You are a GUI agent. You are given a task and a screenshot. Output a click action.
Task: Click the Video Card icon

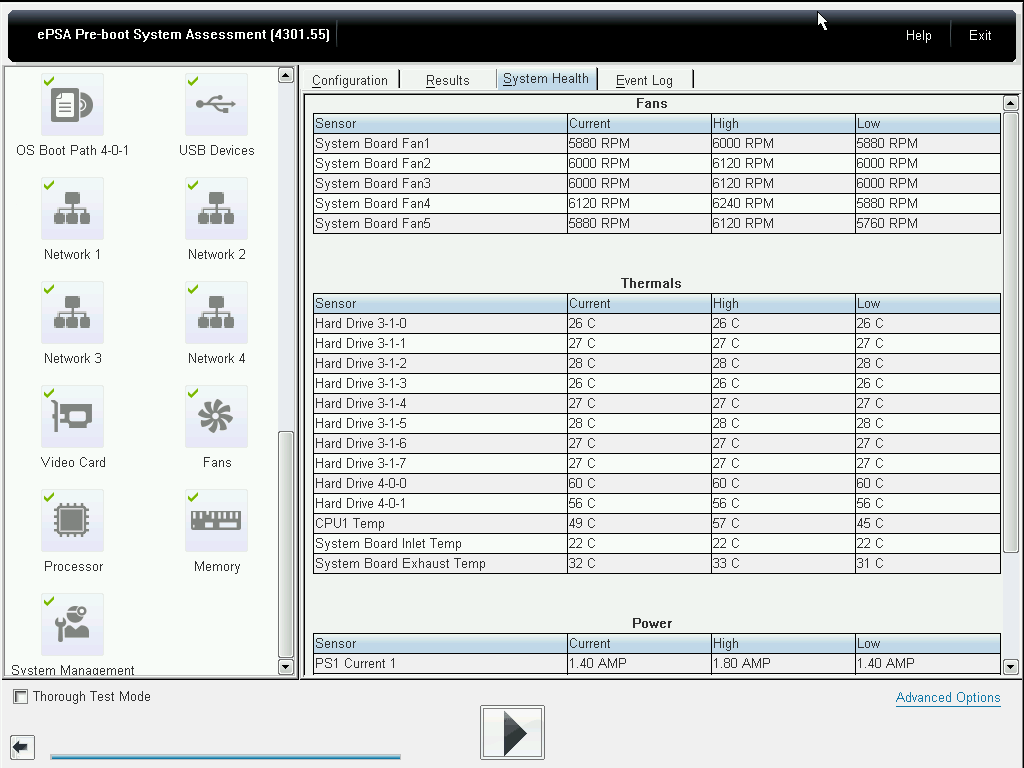pyautogui.click(x=72, y=418)
